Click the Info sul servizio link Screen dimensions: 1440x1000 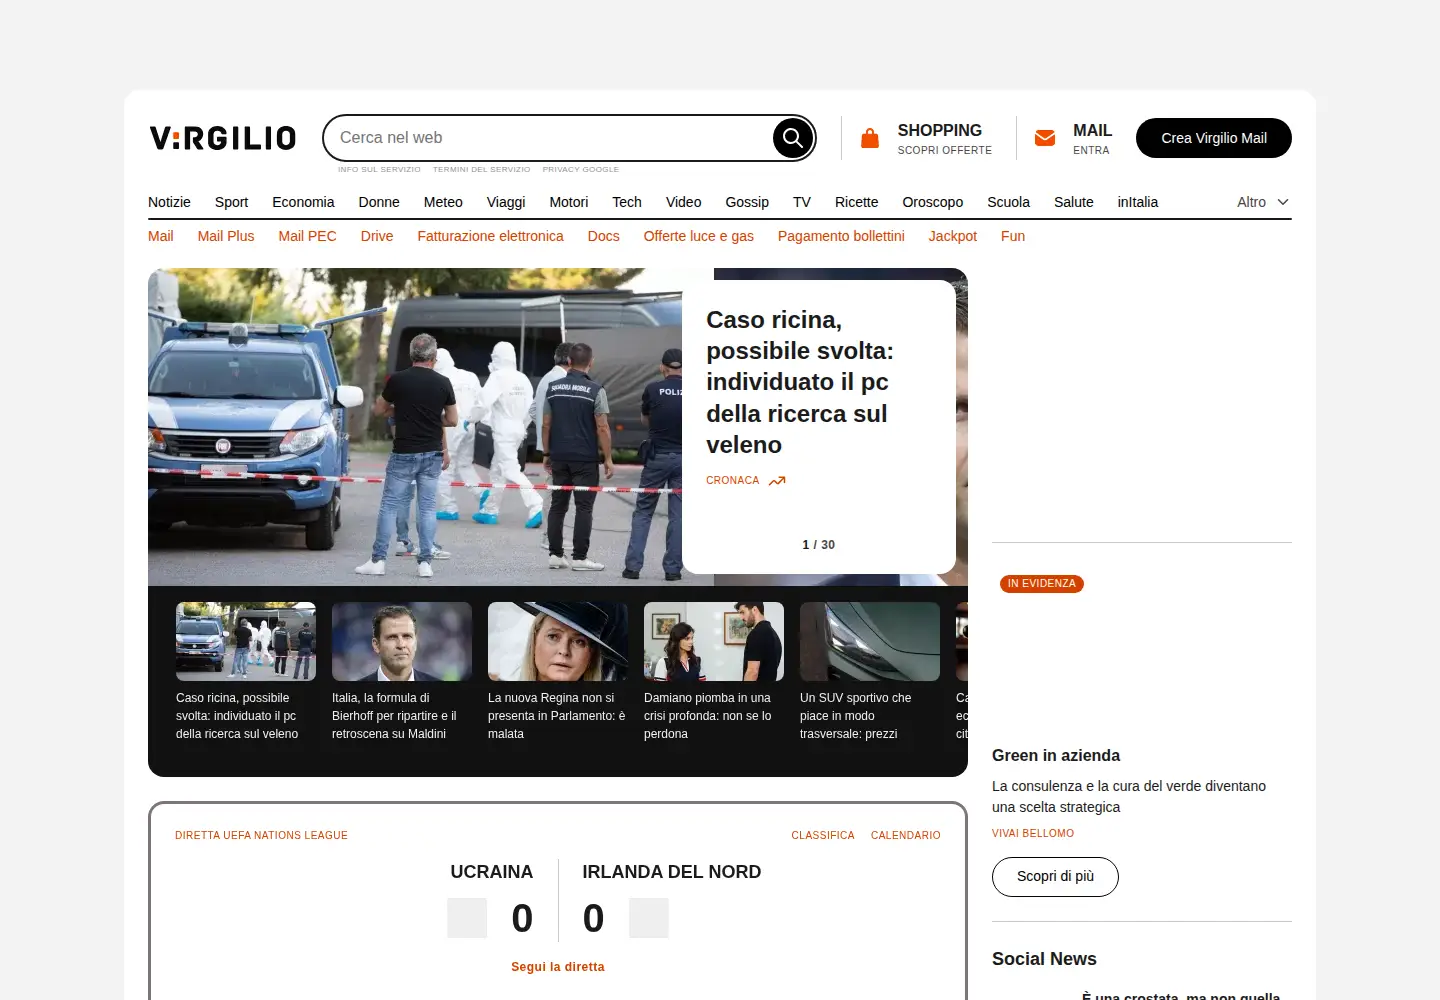pos(379,170)
